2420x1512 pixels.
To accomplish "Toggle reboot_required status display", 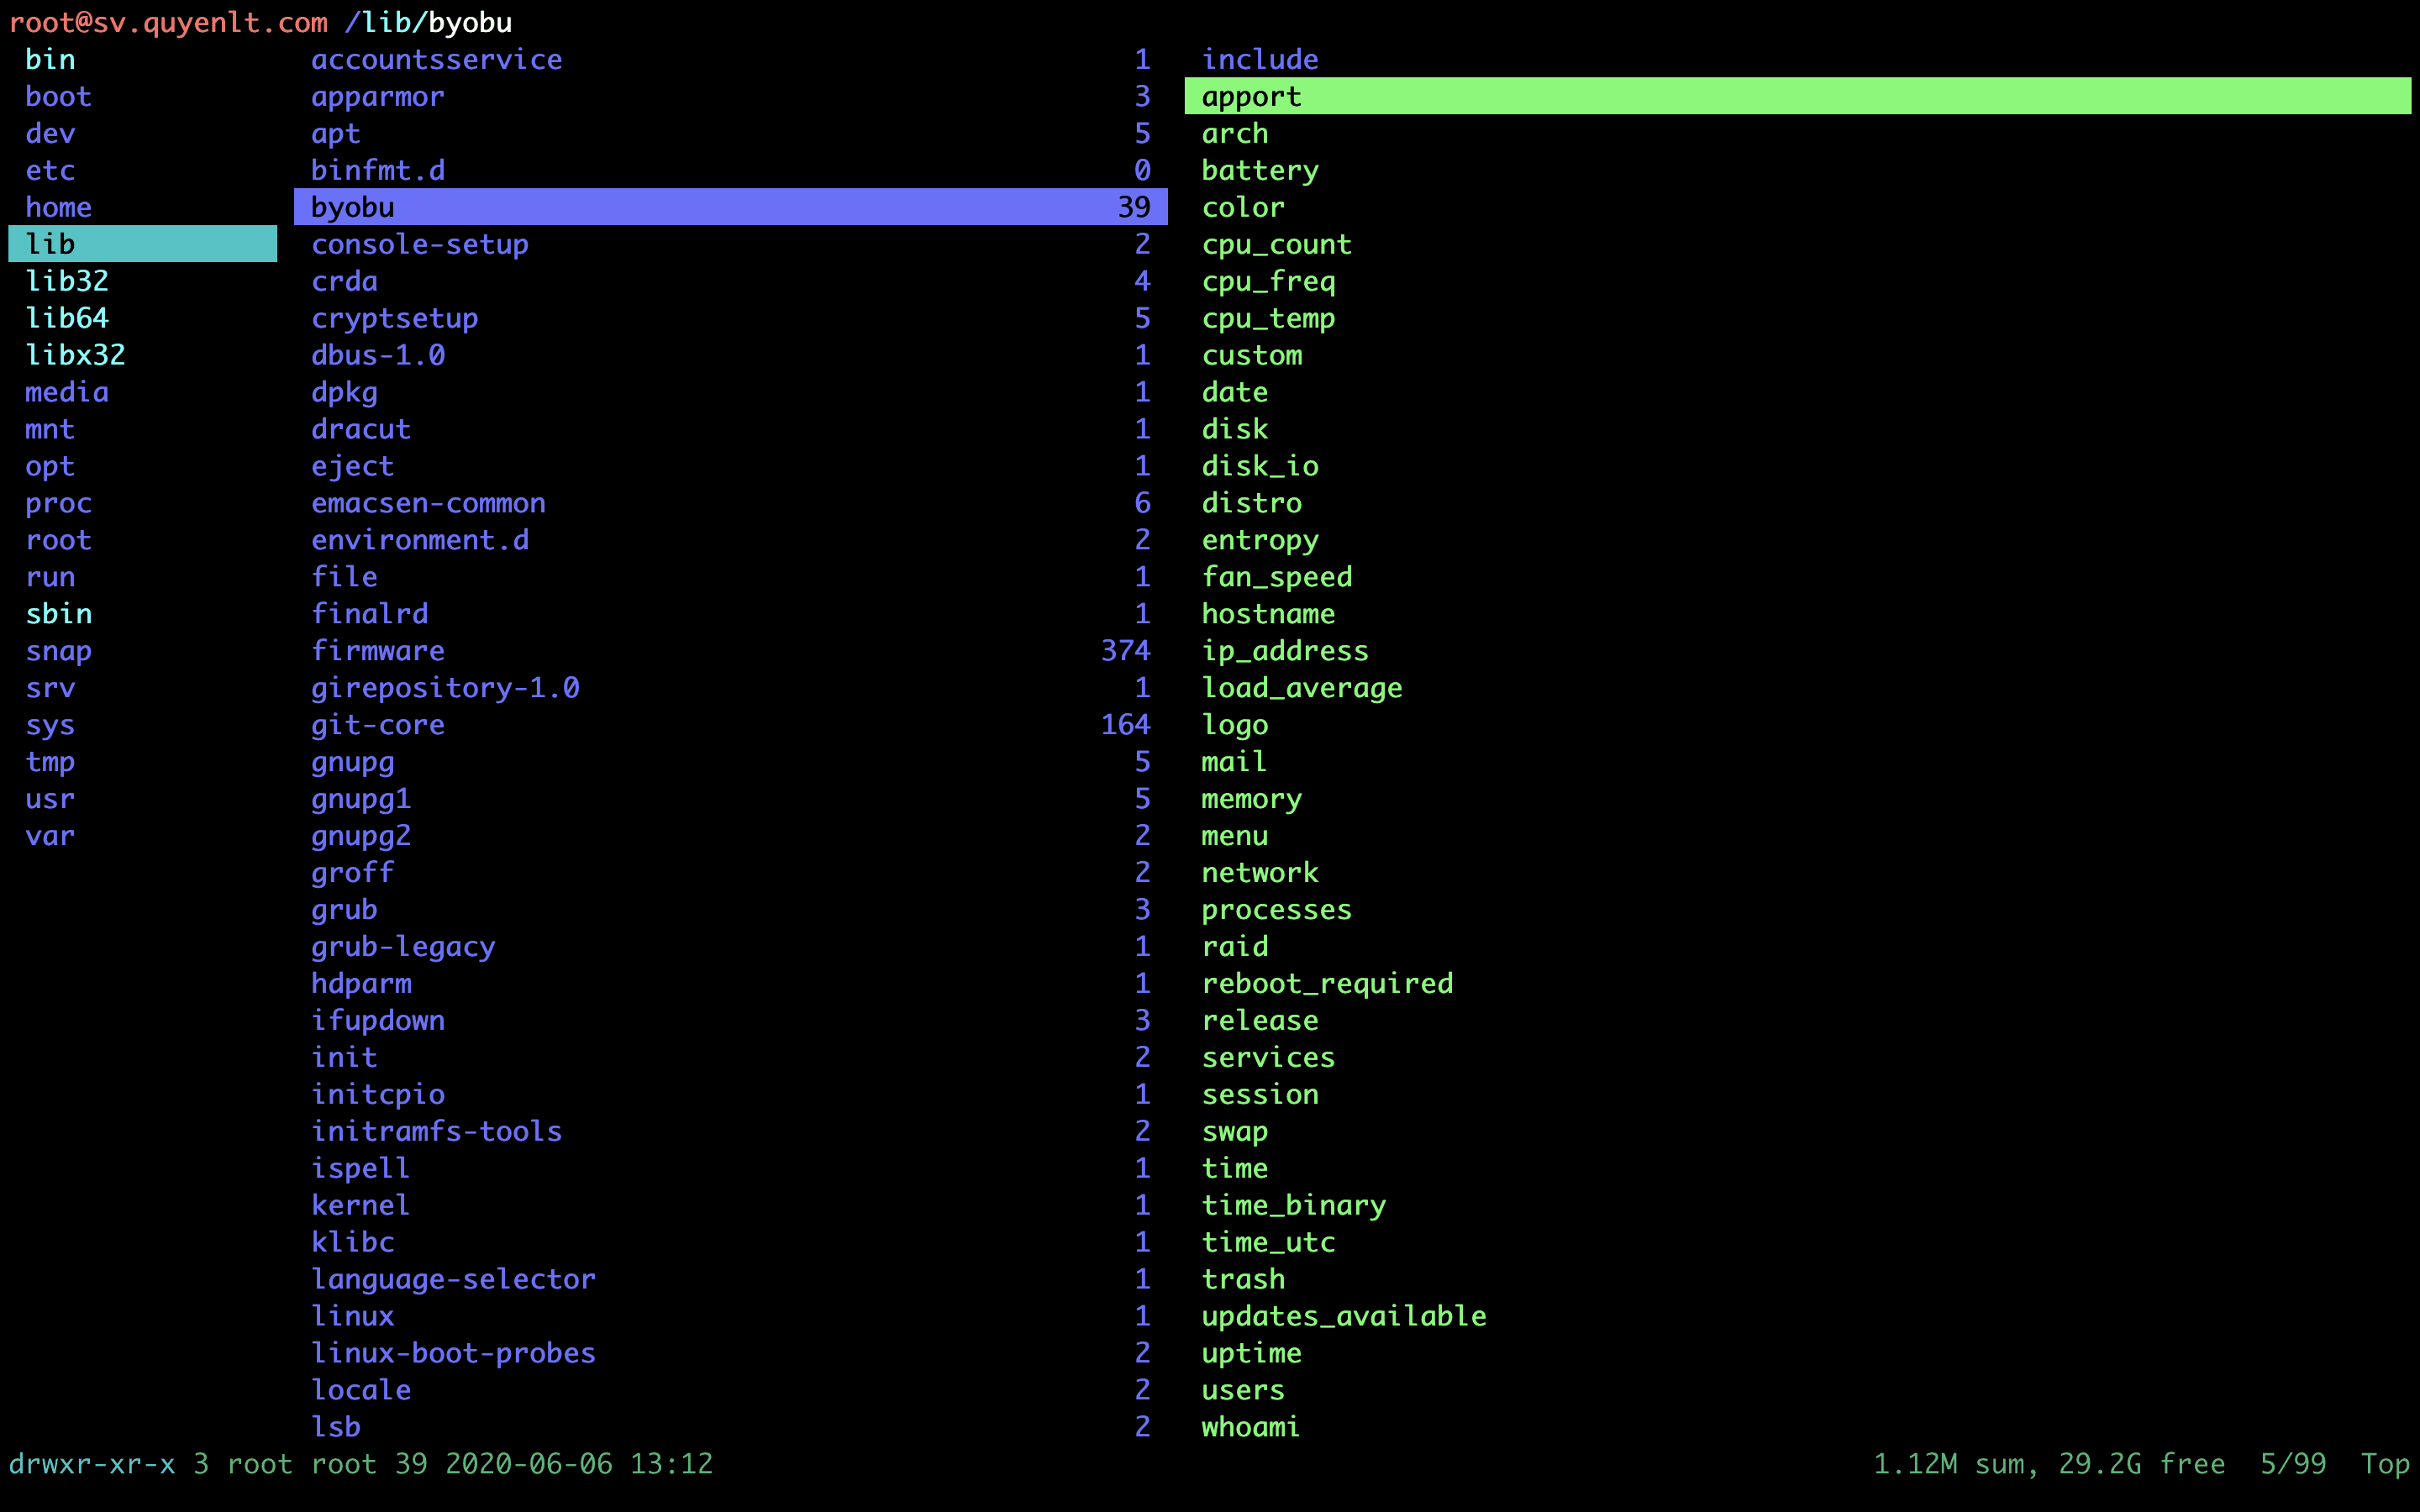I will [1328, 983].
